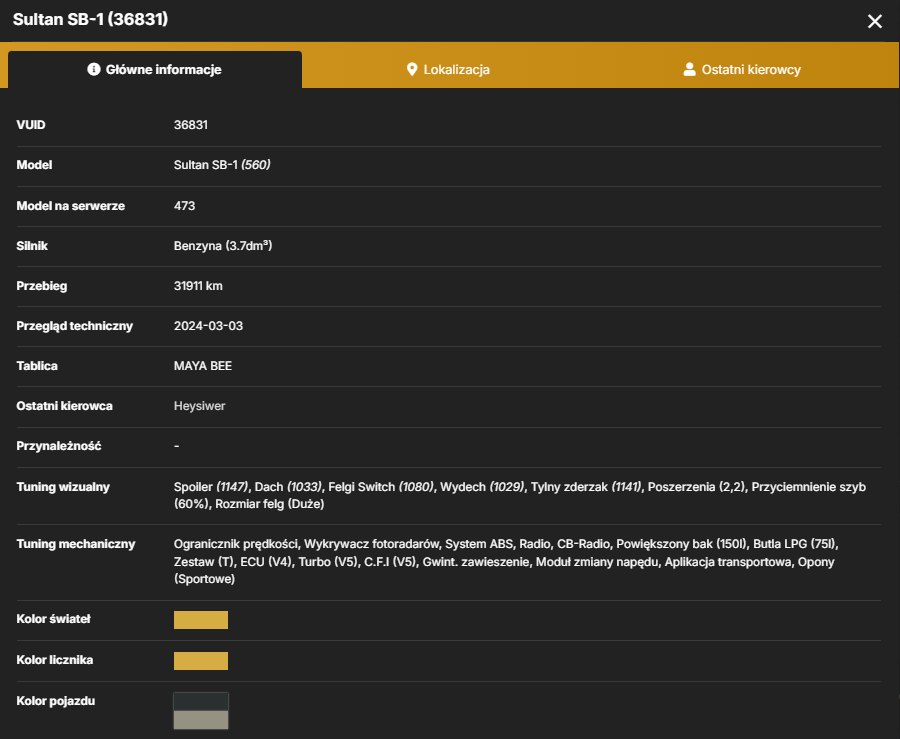
Task: Select the "Tuning mechaniczny" label
Action: click(76, 544)
